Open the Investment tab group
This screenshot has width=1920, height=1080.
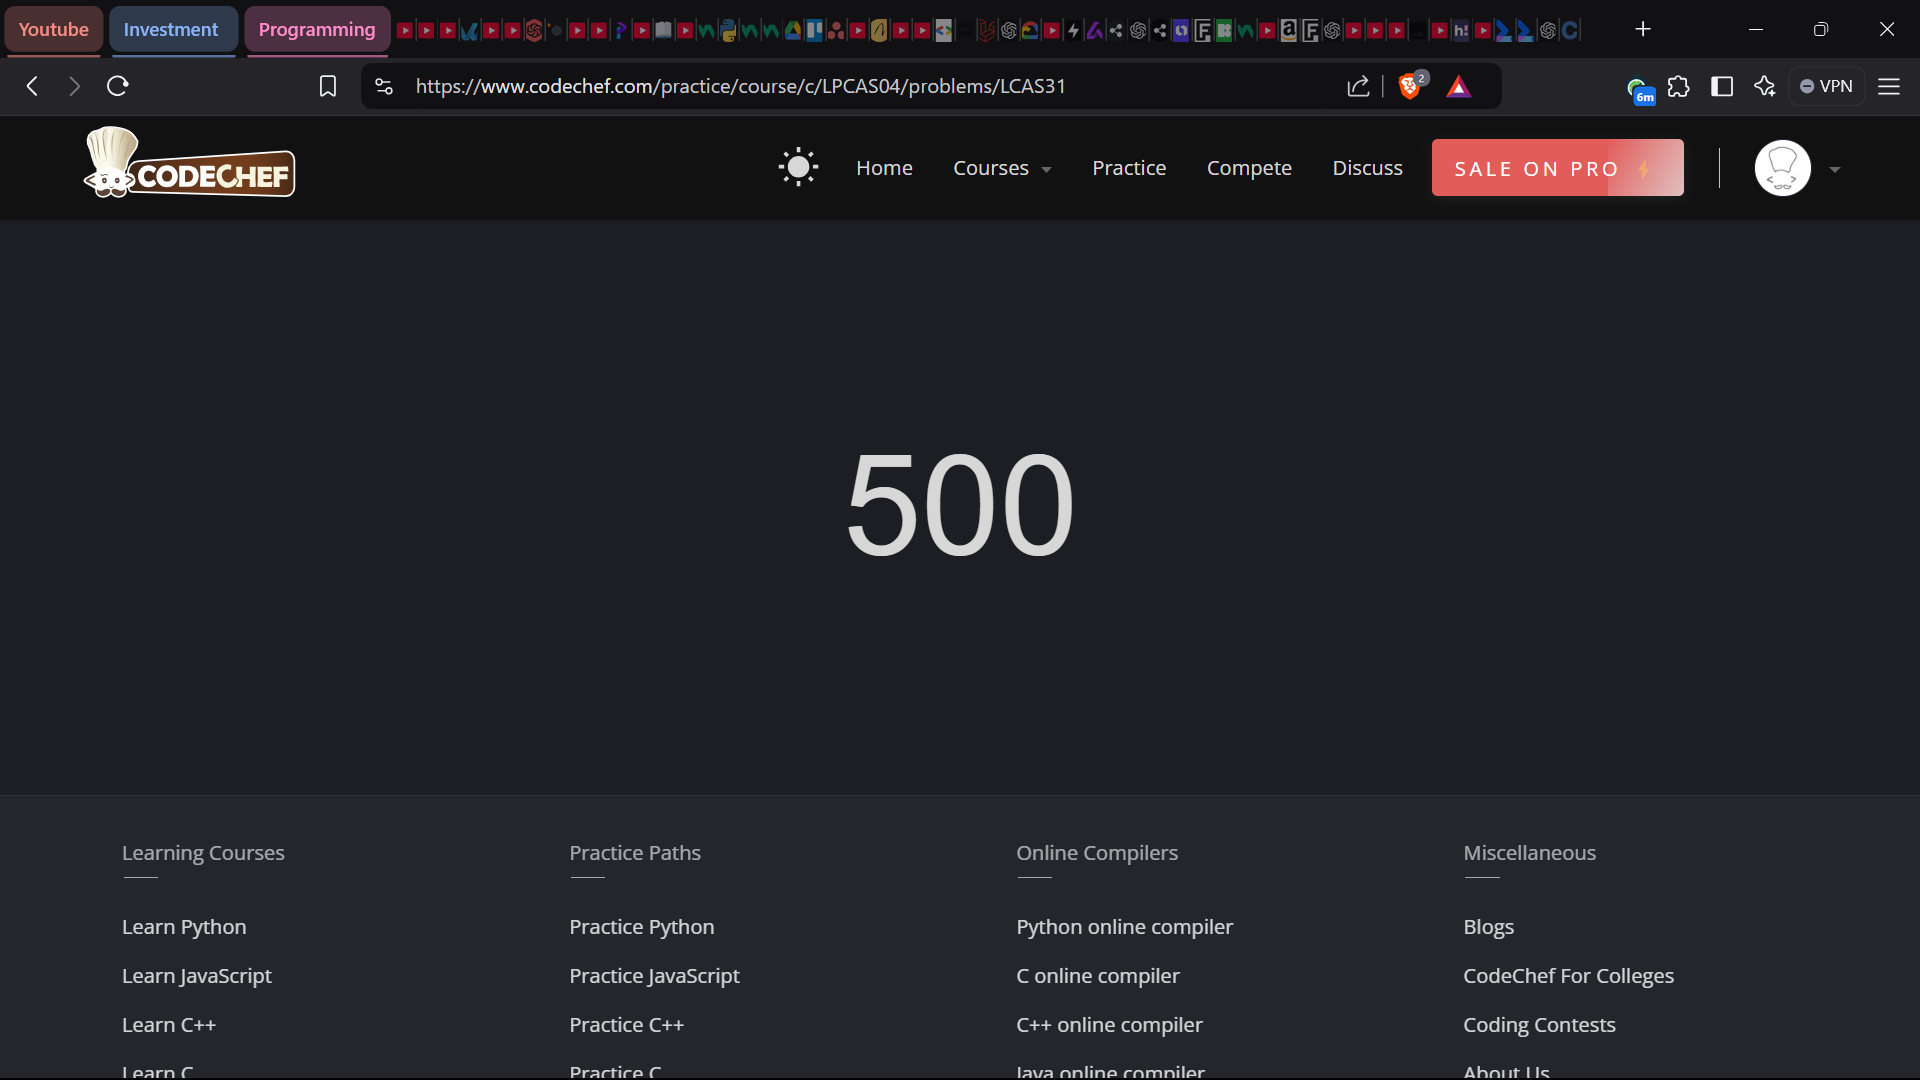(171, 29)
